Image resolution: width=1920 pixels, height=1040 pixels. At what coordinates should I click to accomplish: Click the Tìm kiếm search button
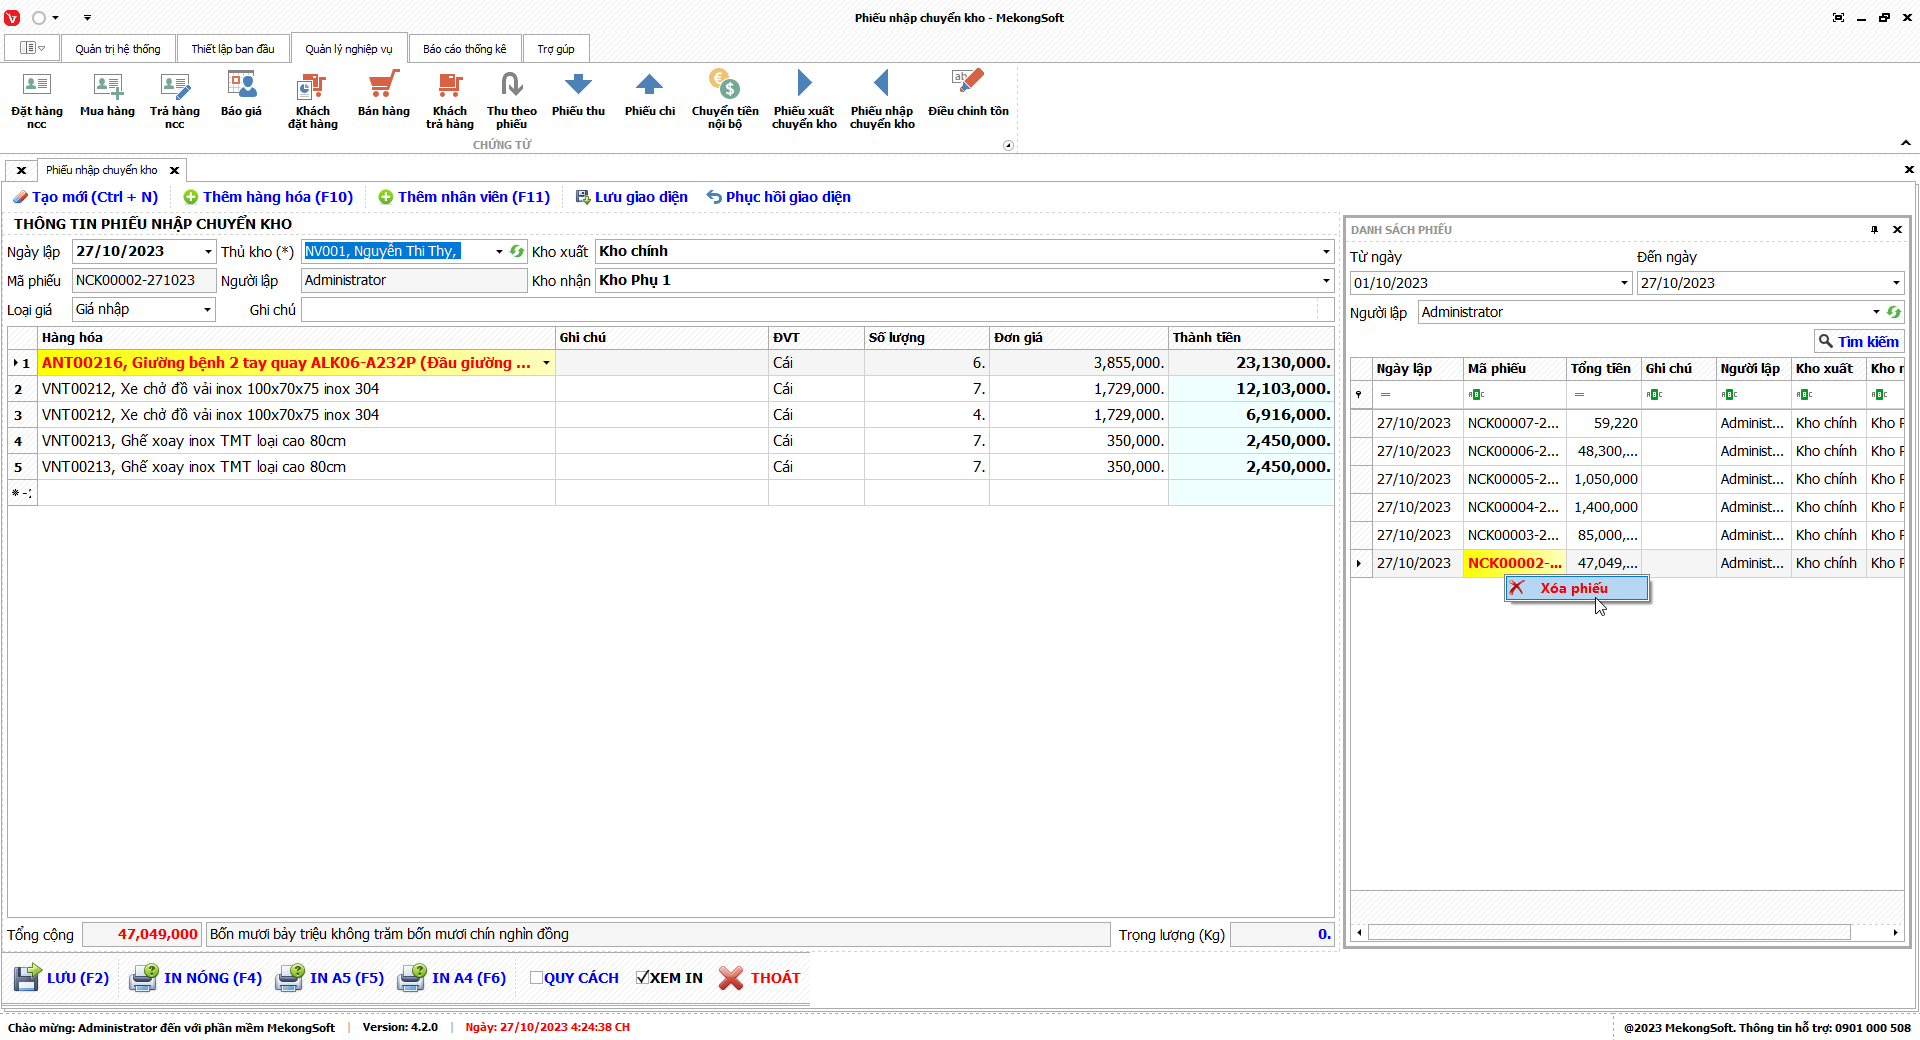(1858, 342)
